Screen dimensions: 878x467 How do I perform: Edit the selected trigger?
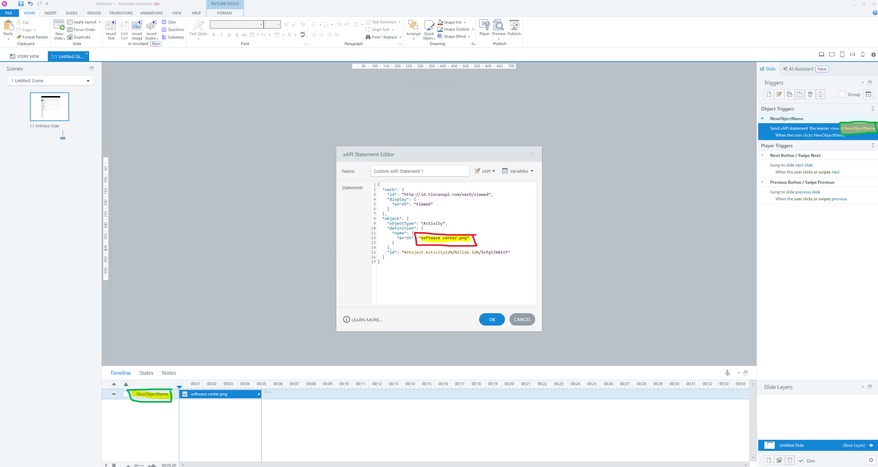click(x=779, y=94)
